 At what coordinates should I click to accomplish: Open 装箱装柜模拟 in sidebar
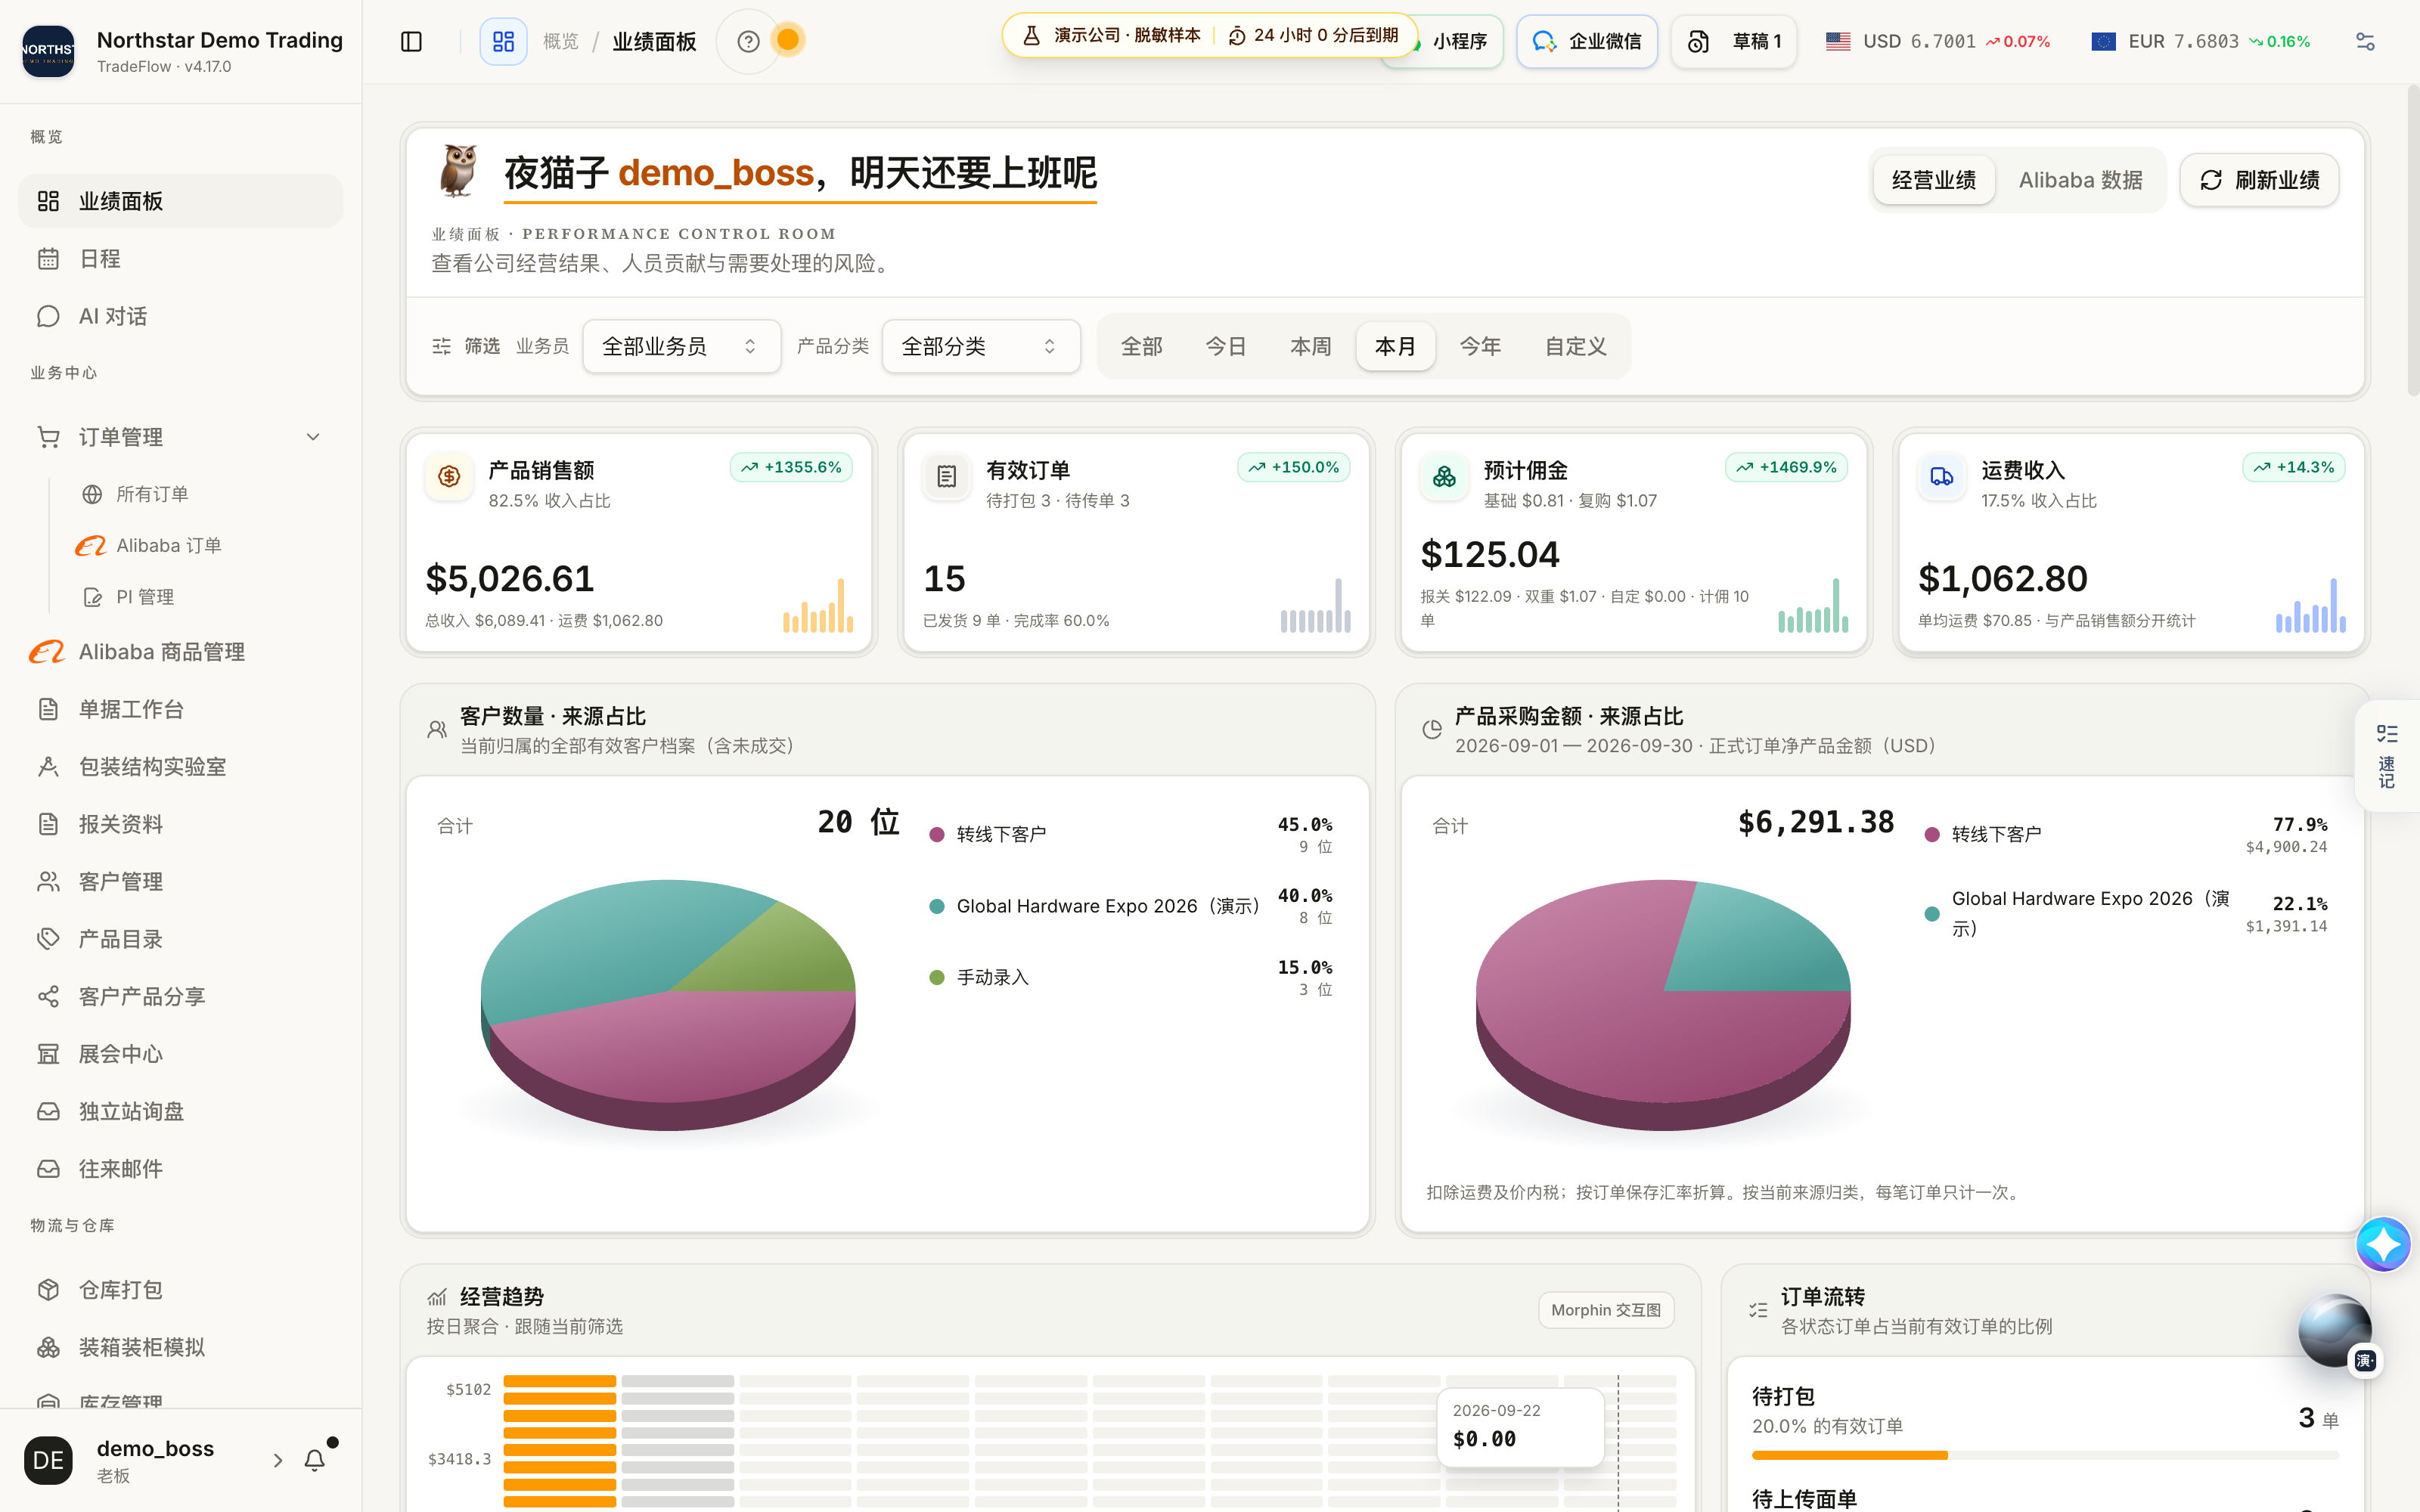coord(180,1347)
